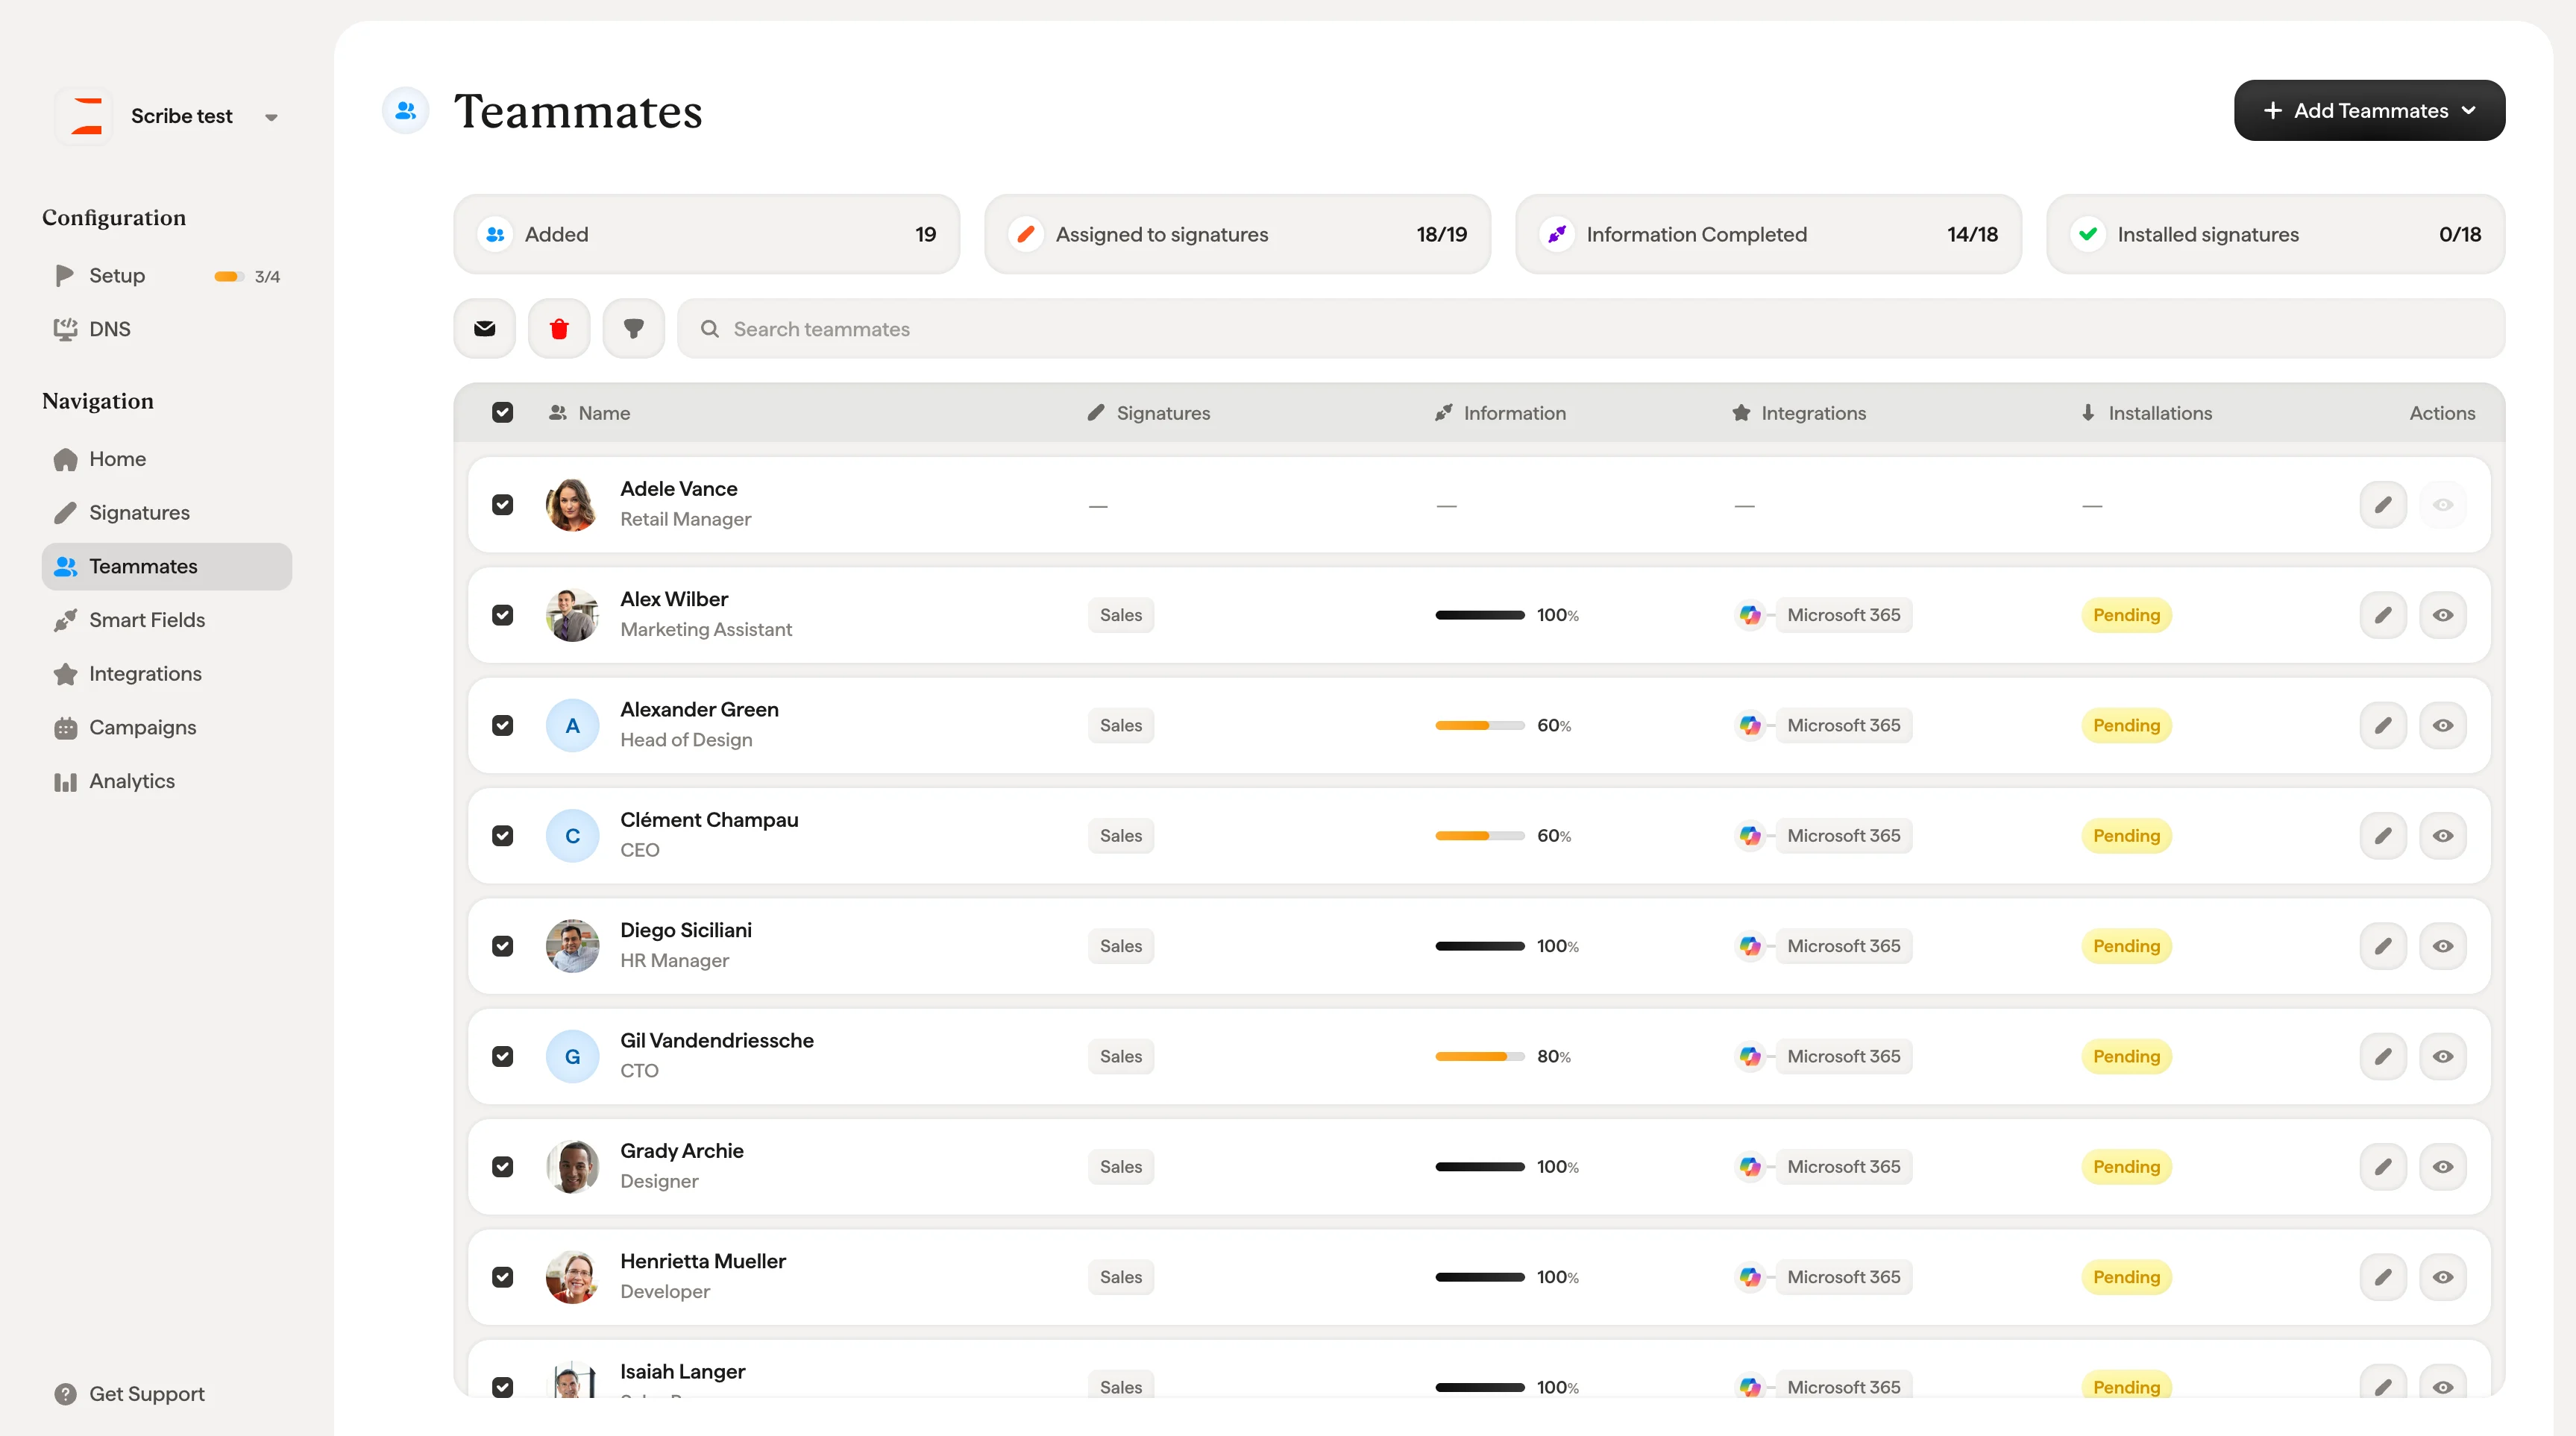Click Gil Vandendriessche's 80% information progress bar

click(1480, 1056)
